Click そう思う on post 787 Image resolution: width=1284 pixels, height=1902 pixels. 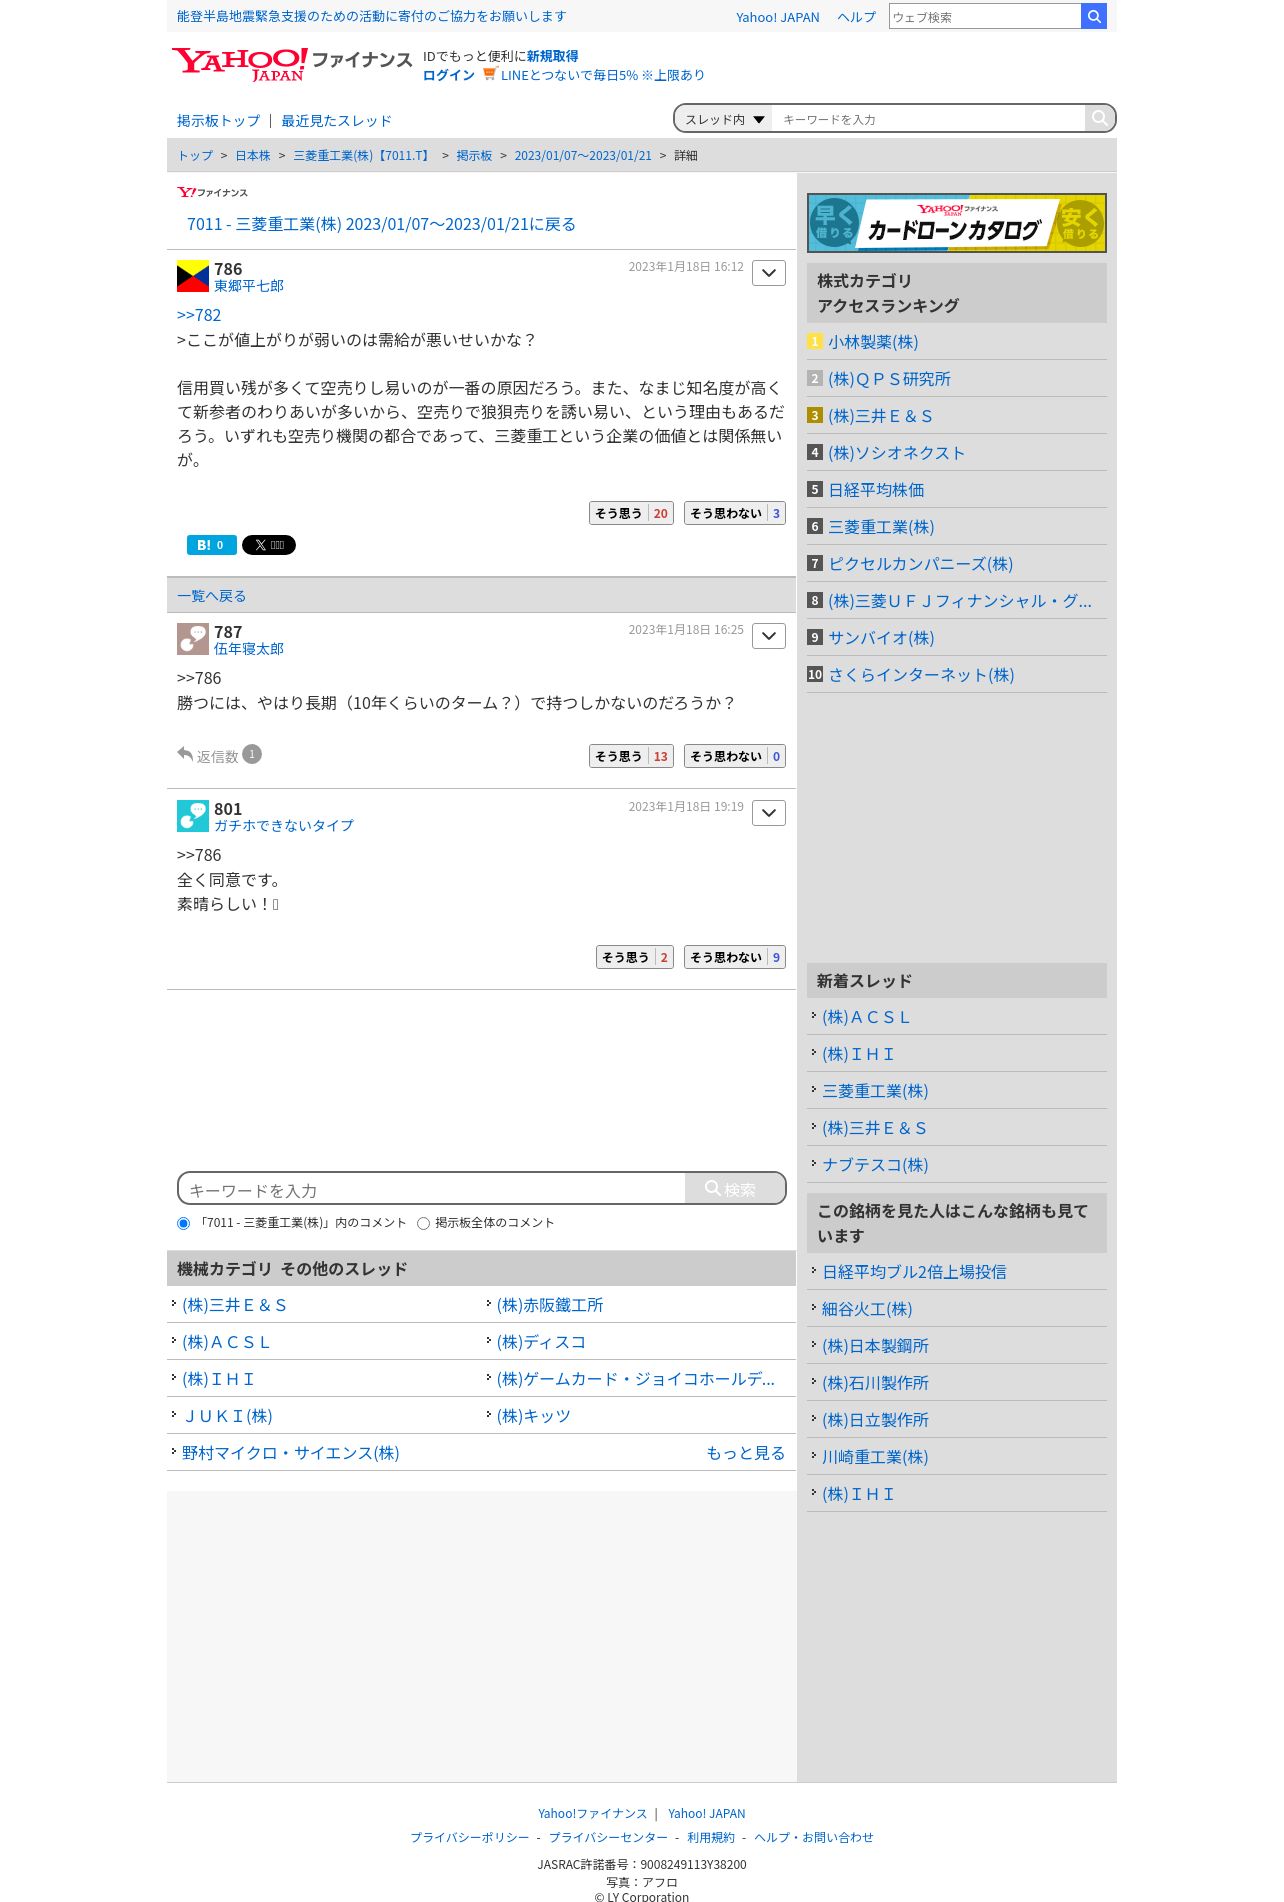(x=631, y=756)
